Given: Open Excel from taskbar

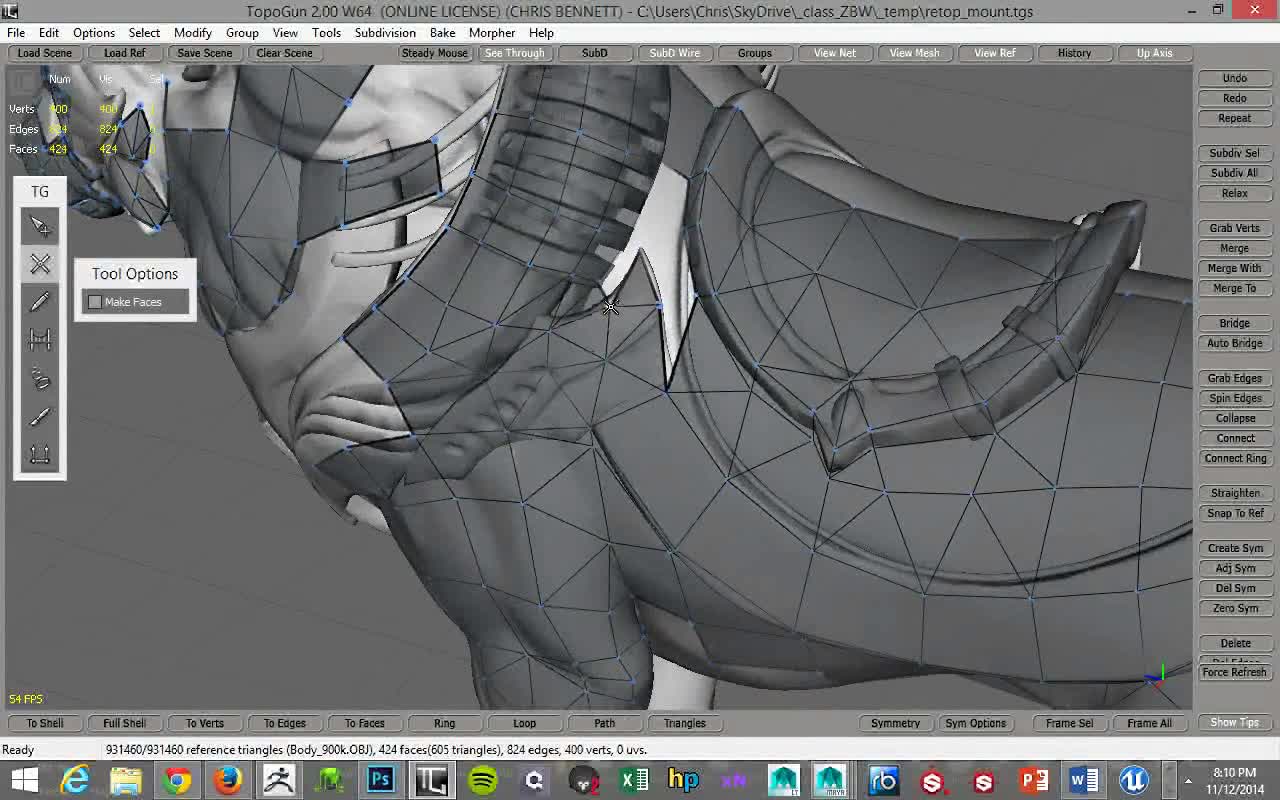Looking at the screenshot, I should pos(633,780).
